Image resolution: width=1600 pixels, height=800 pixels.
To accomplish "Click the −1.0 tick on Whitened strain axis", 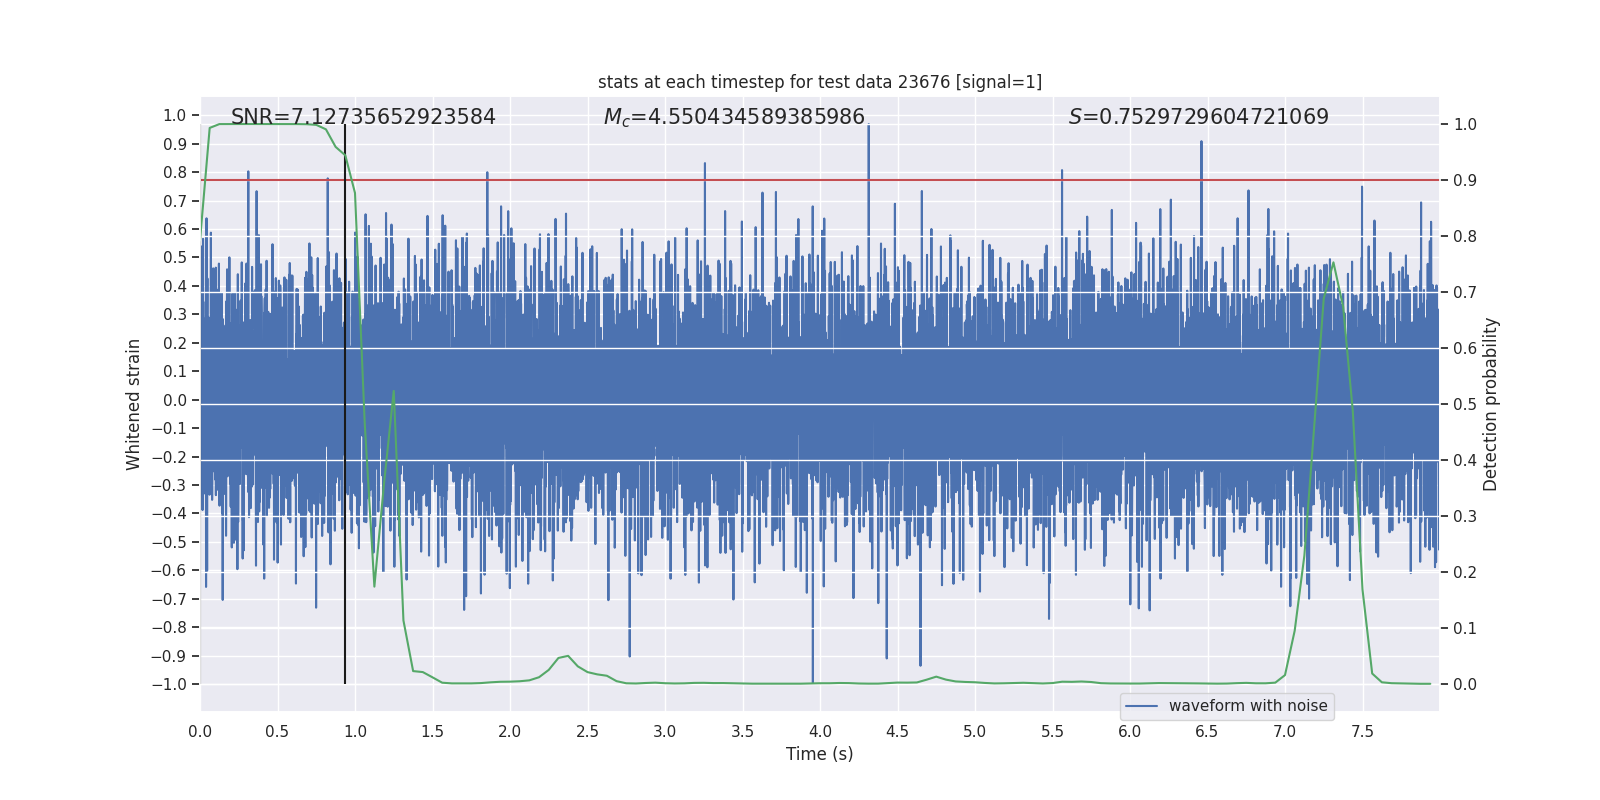I will (169, 685).
